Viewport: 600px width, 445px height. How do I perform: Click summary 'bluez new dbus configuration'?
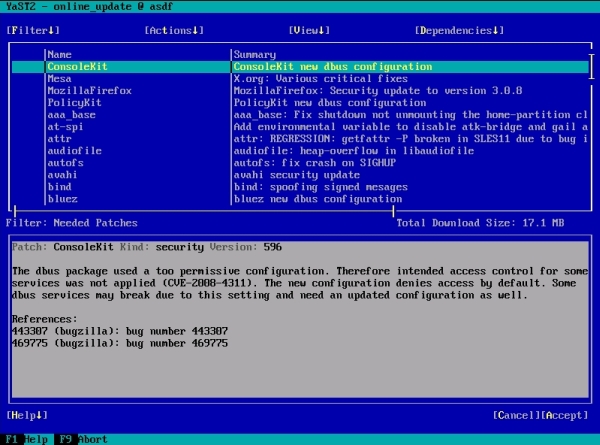coord(318,199)
